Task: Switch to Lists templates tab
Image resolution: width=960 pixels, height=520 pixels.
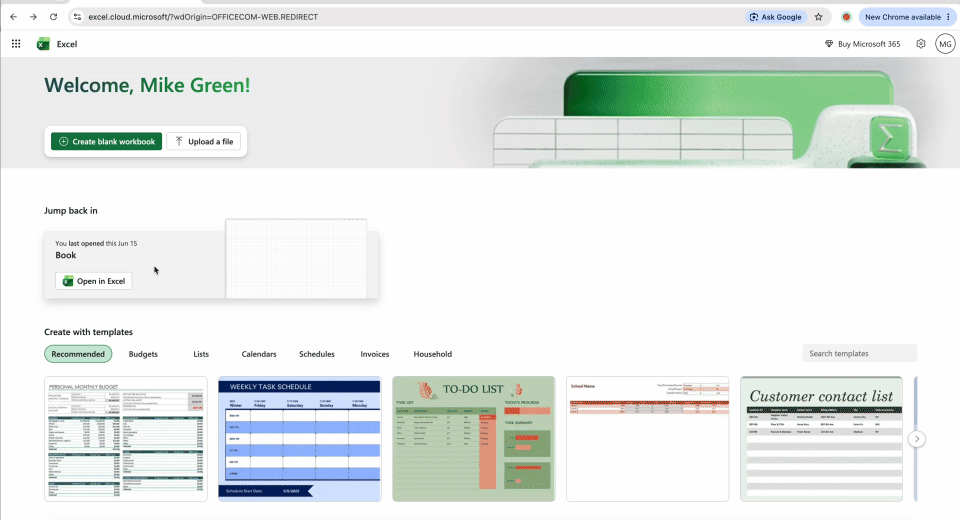Action: pos(201,354)
